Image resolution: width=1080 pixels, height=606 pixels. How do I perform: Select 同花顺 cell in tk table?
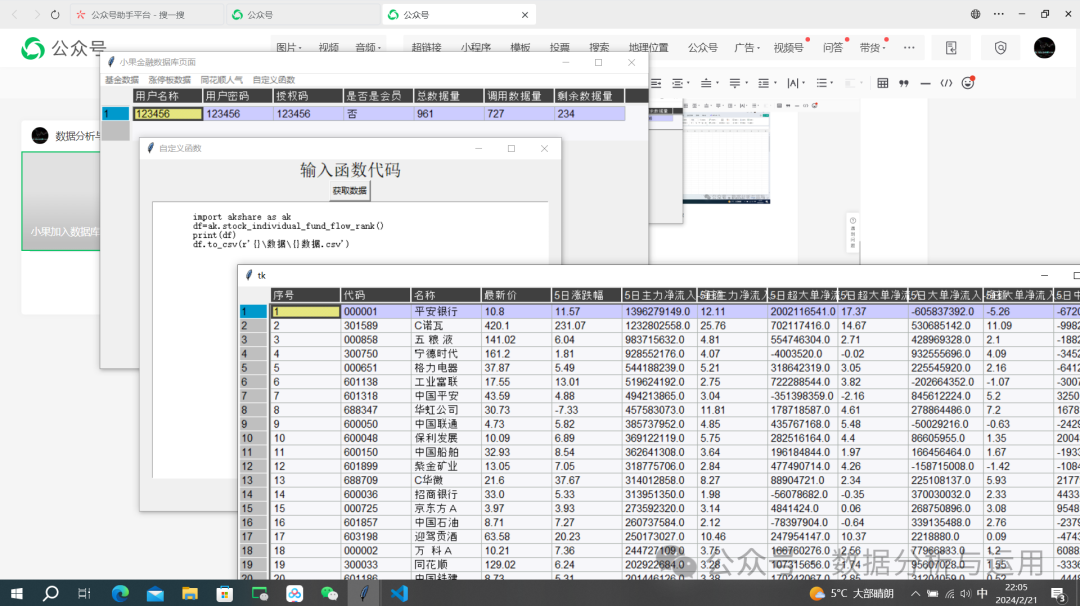click(445, 565)
